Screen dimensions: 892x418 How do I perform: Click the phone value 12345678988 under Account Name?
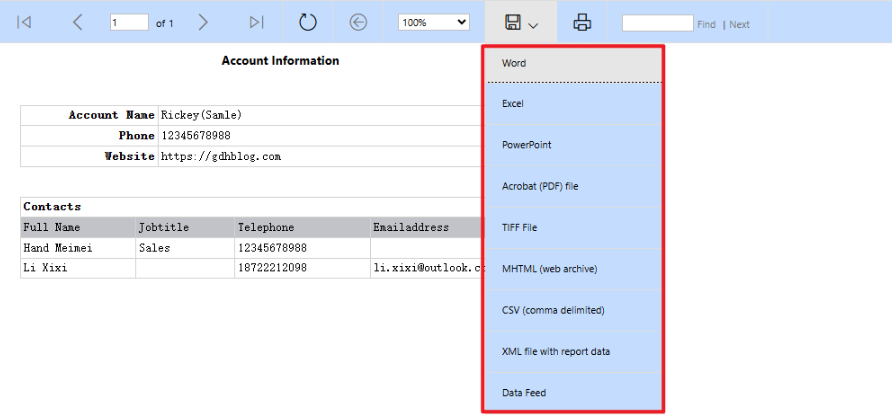[x=196, y=136]
